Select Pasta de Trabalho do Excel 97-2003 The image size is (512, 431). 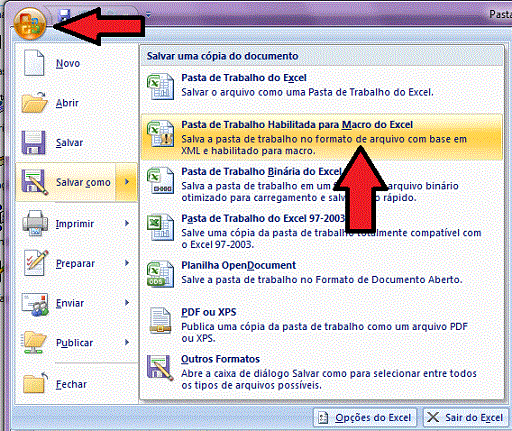(322, 231)
